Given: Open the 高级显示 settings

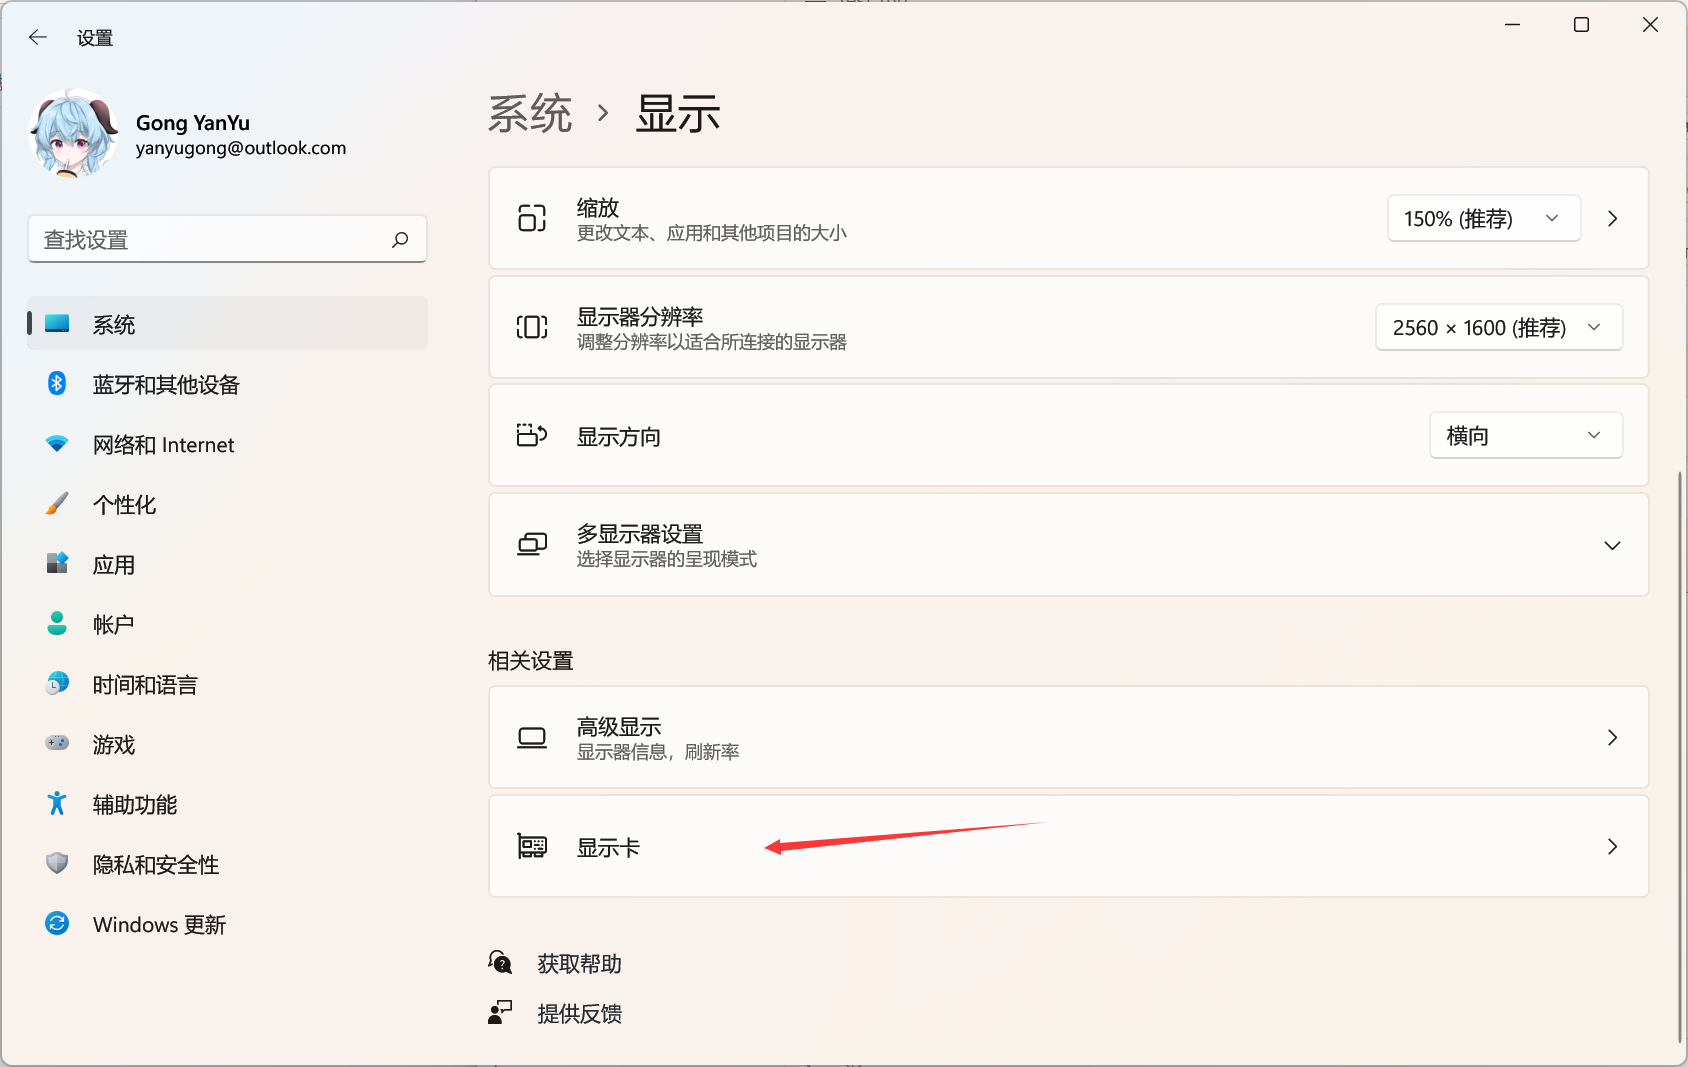Looking at the screenshot, I should pyautogui.click(x=1067, y=738).
